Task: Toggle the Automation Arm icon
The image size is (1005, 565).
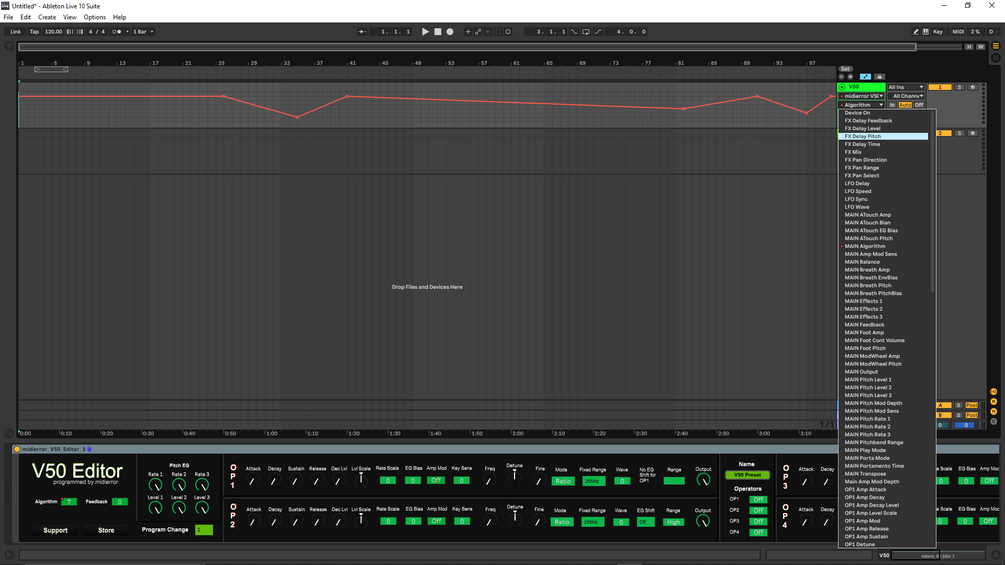Action: (x=478, y=31)
